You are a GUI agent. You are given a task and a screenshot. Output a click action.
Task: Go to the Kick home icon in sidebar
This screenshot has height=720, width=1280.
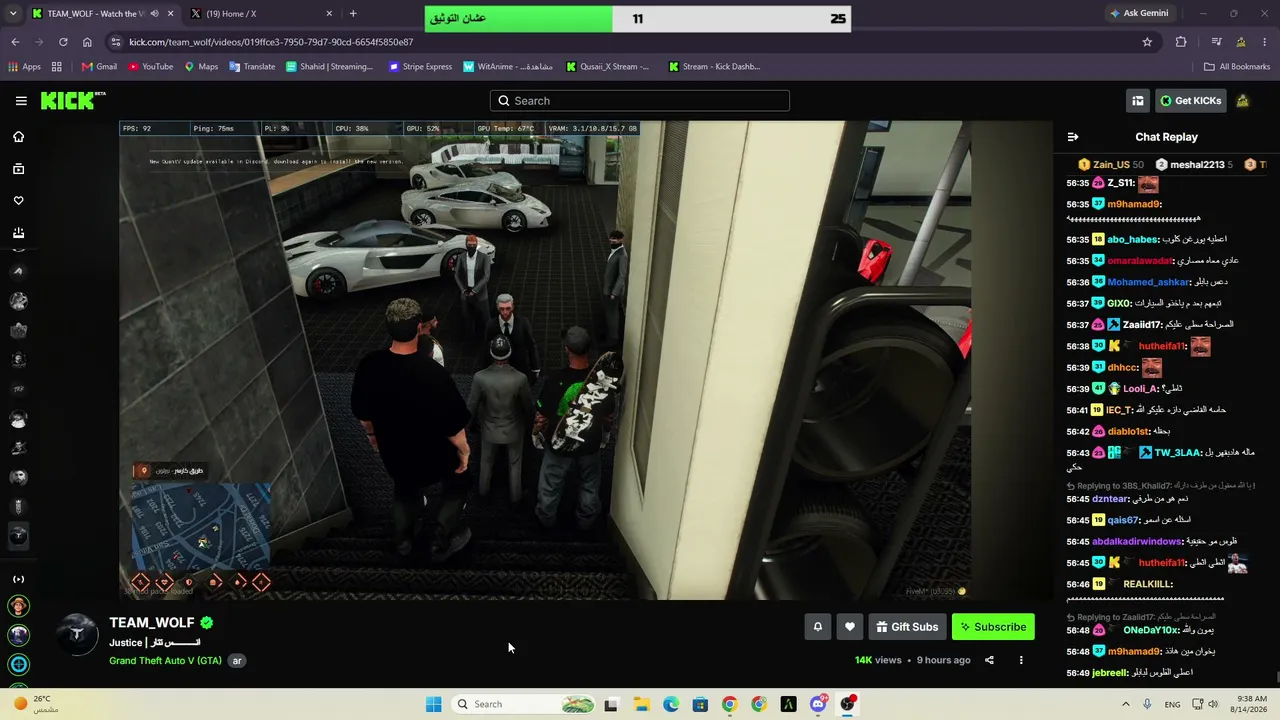coord(18,137)
